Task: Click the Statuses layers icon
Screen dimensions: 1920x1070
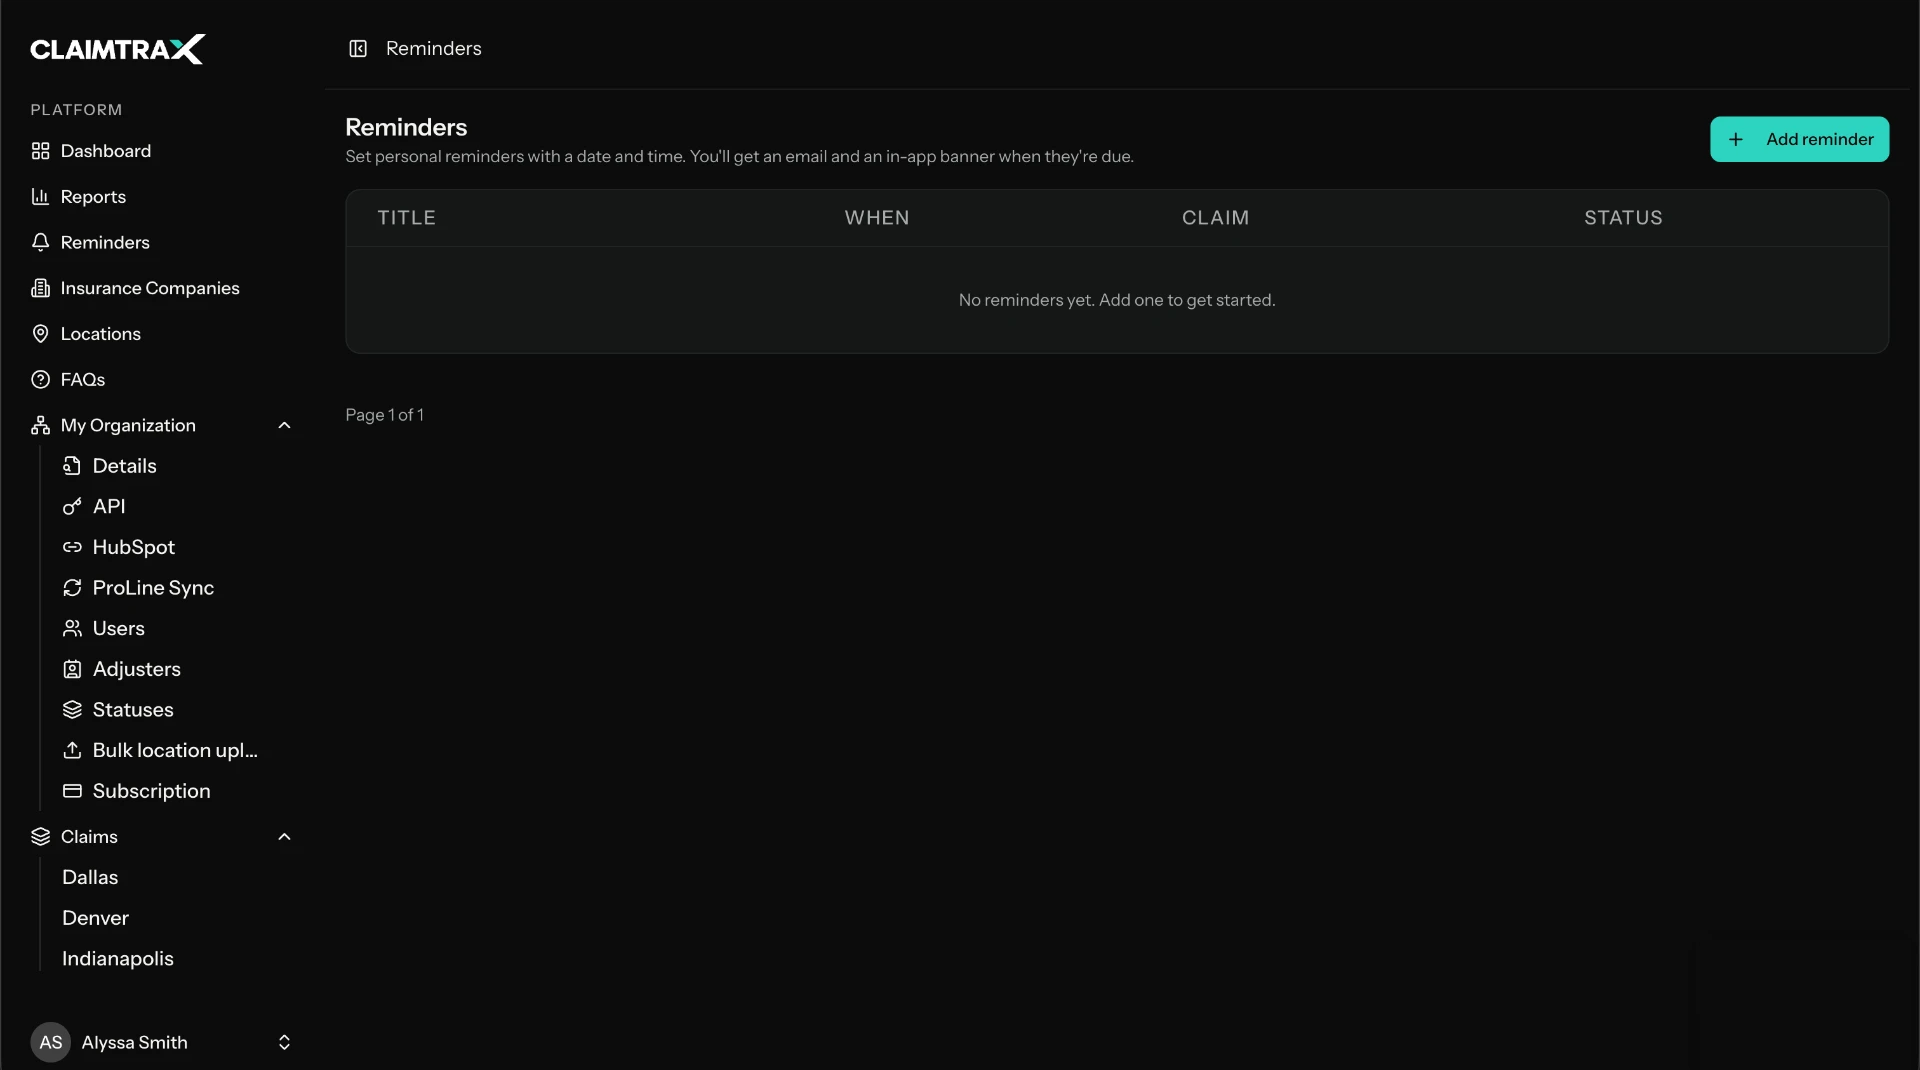Action: 72,710
